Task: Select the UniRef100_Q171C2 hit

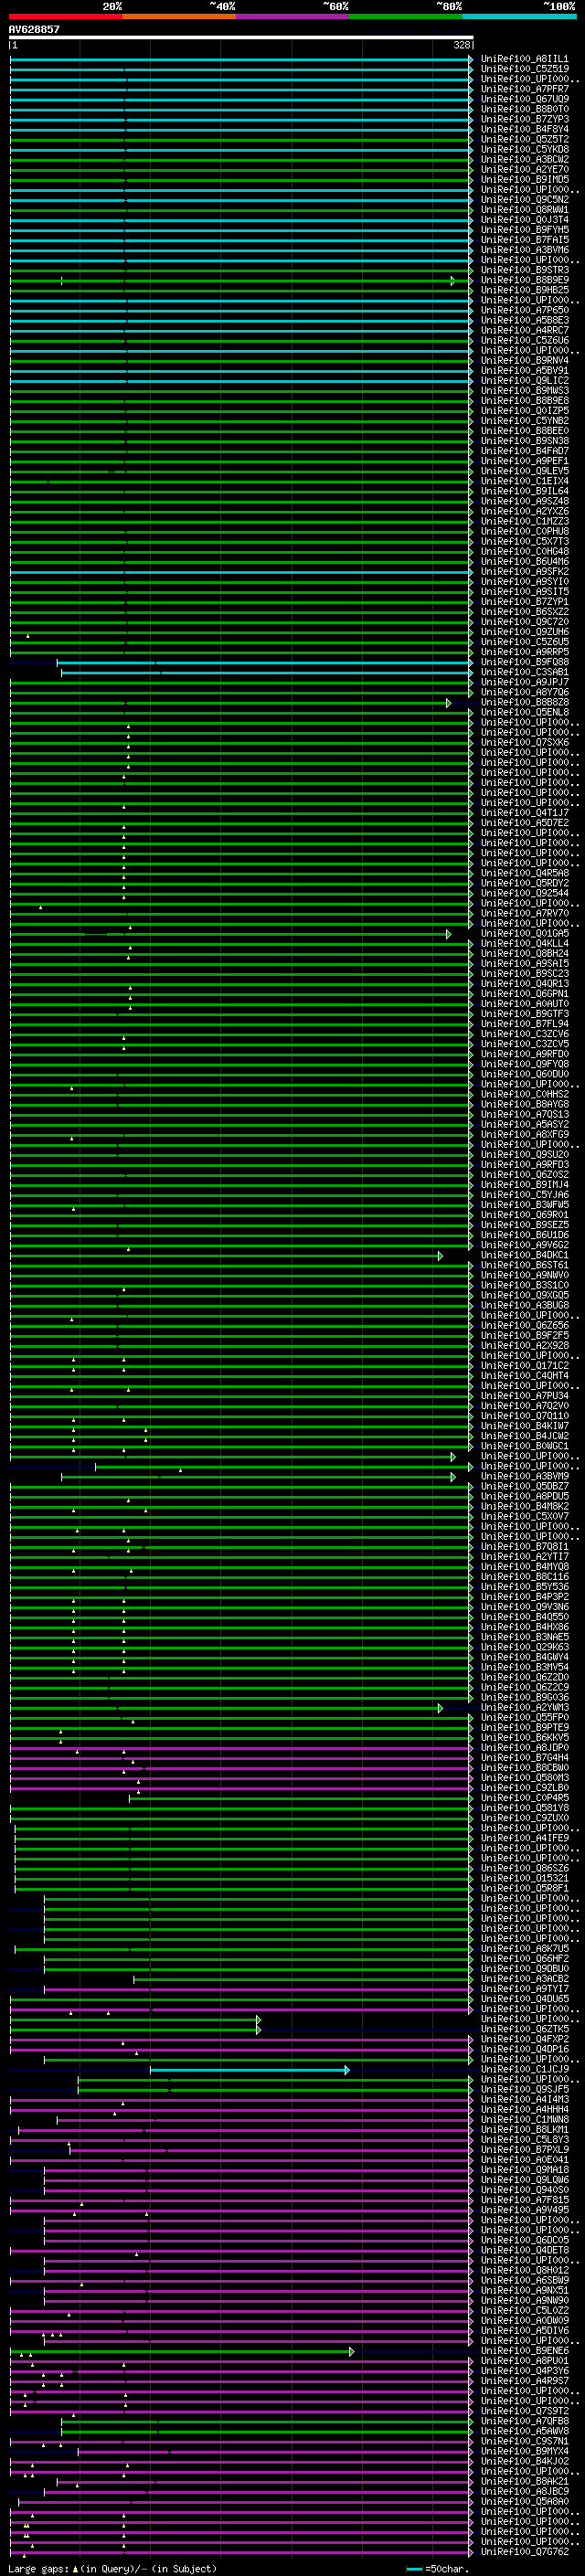Action: (525, 1365)
